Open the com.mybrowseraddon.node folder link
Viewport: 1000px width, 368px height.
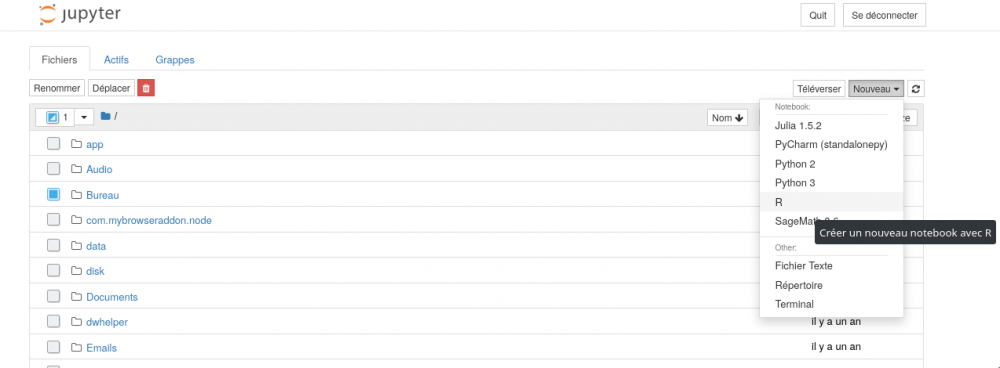coord(149,220)
